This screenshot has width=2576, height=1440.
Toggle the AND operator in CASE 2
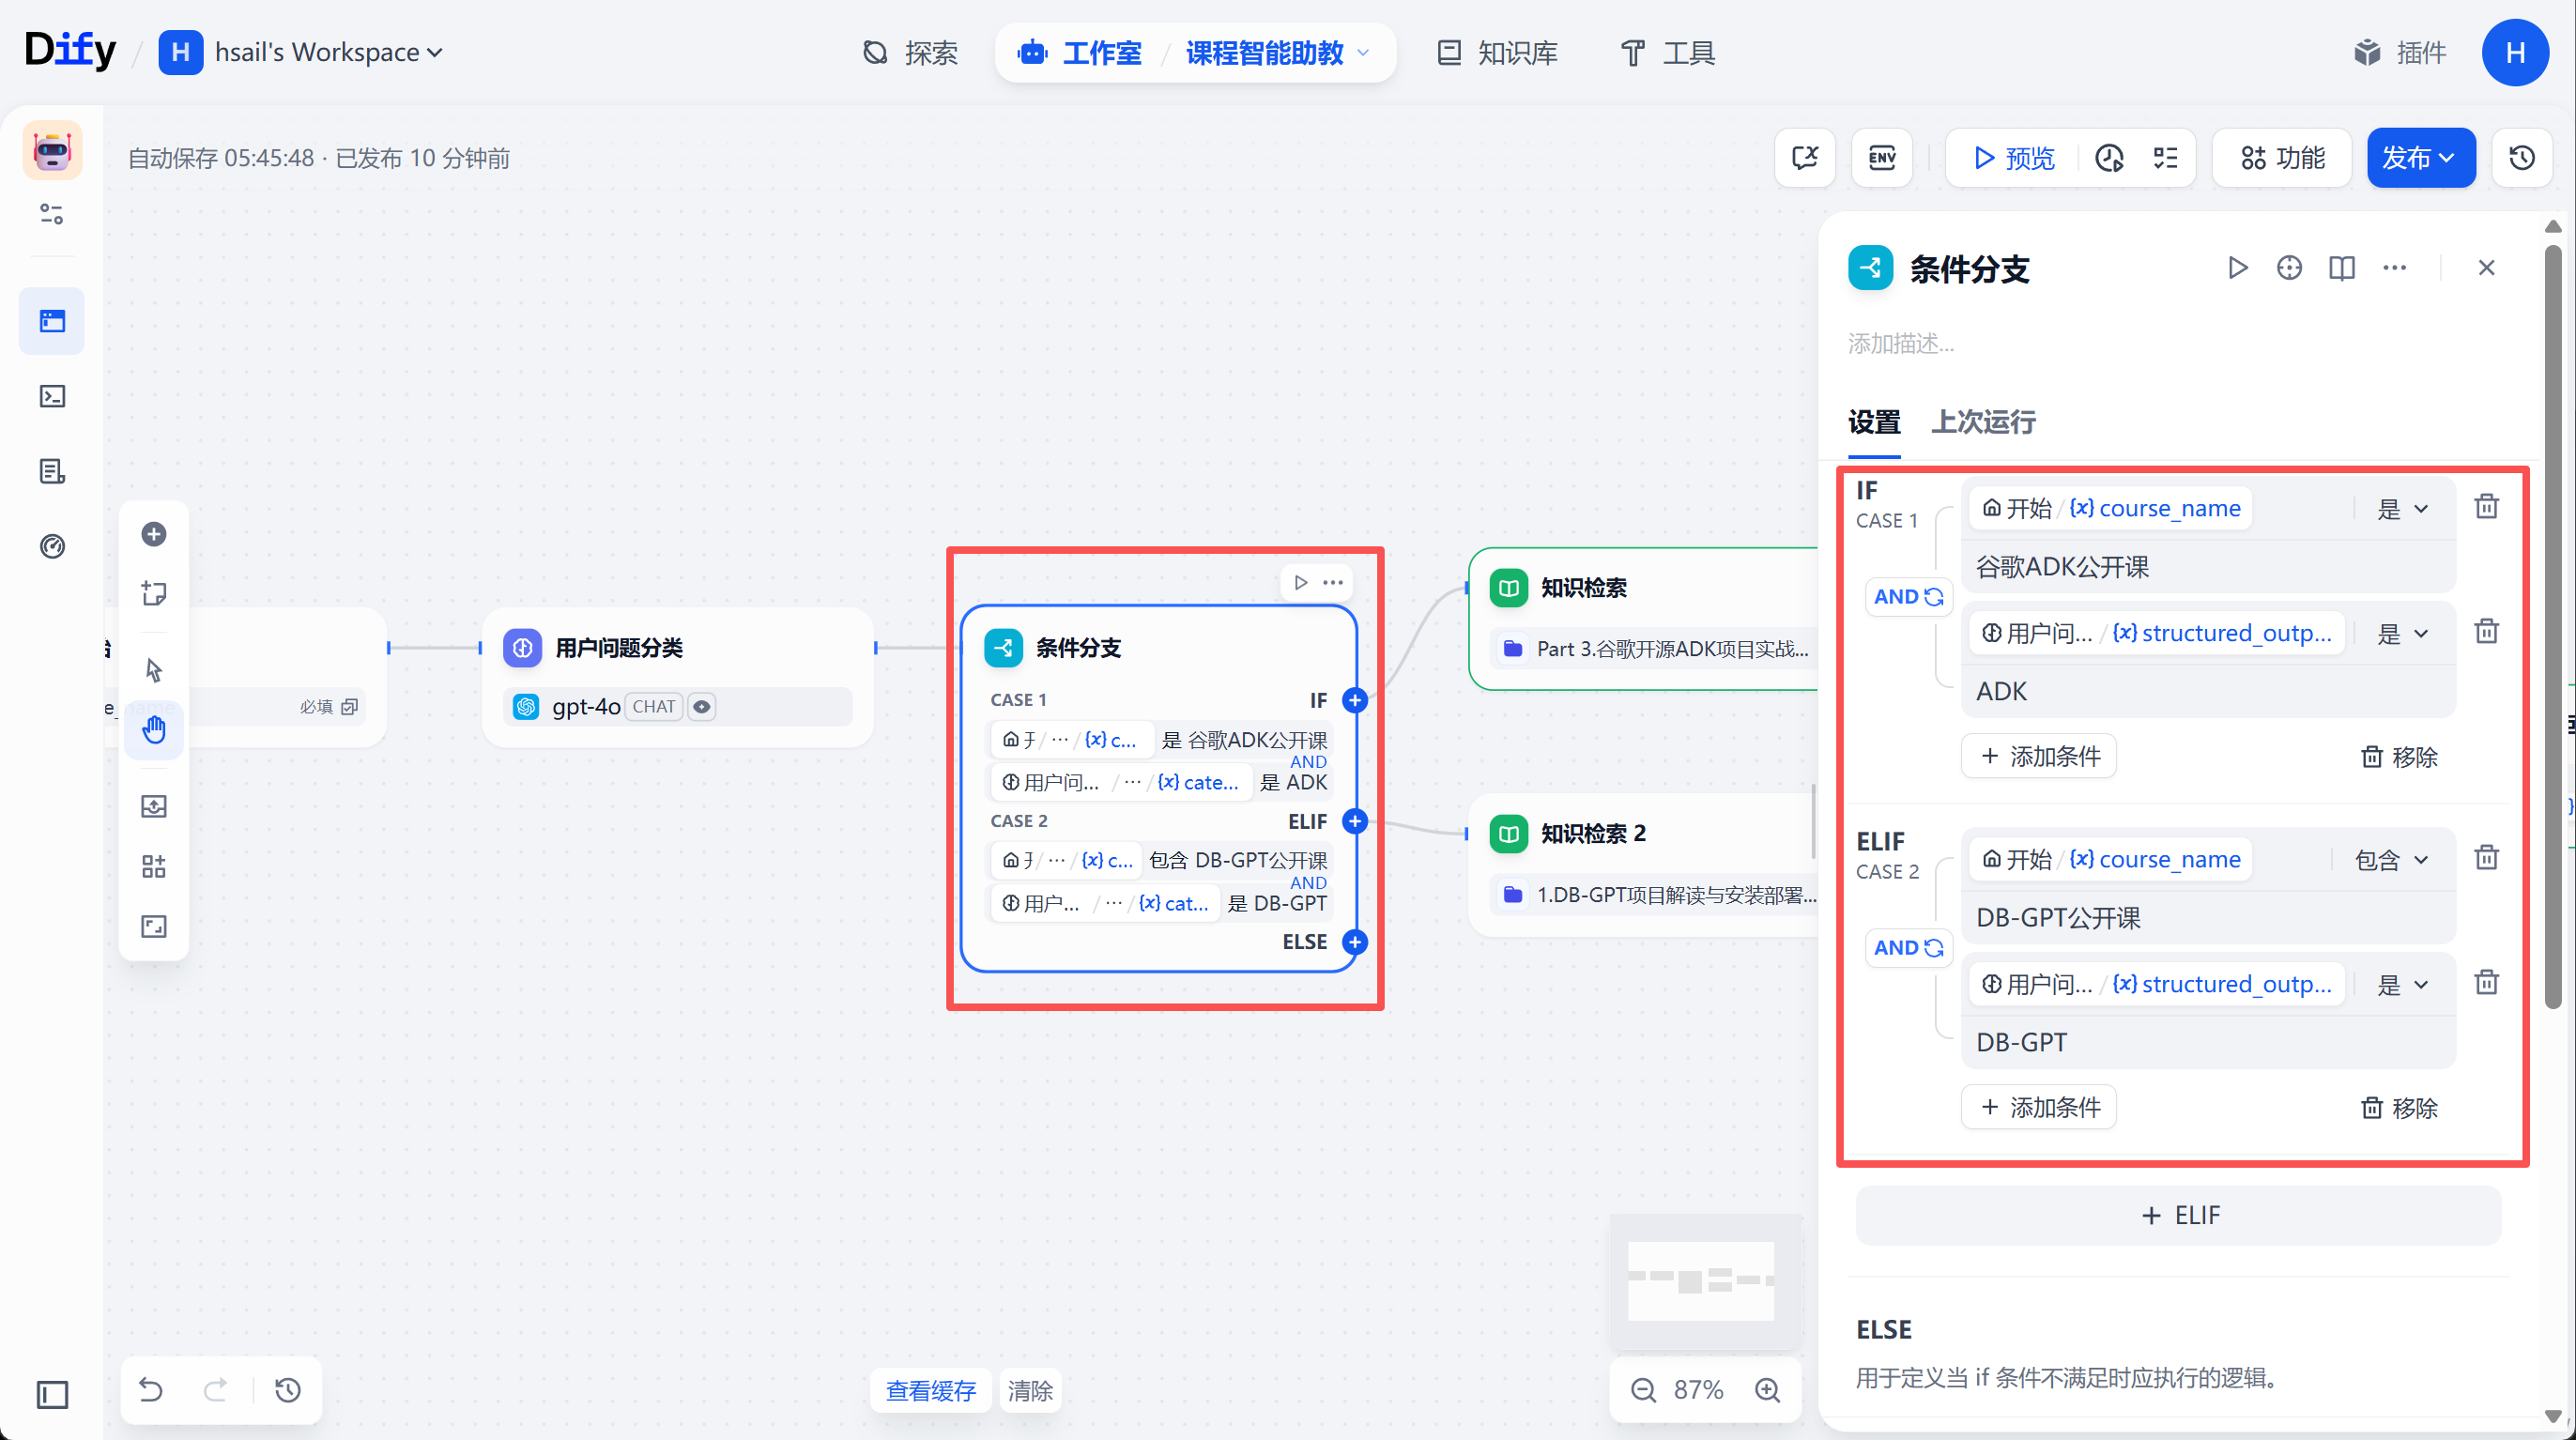coord(1908,948)
